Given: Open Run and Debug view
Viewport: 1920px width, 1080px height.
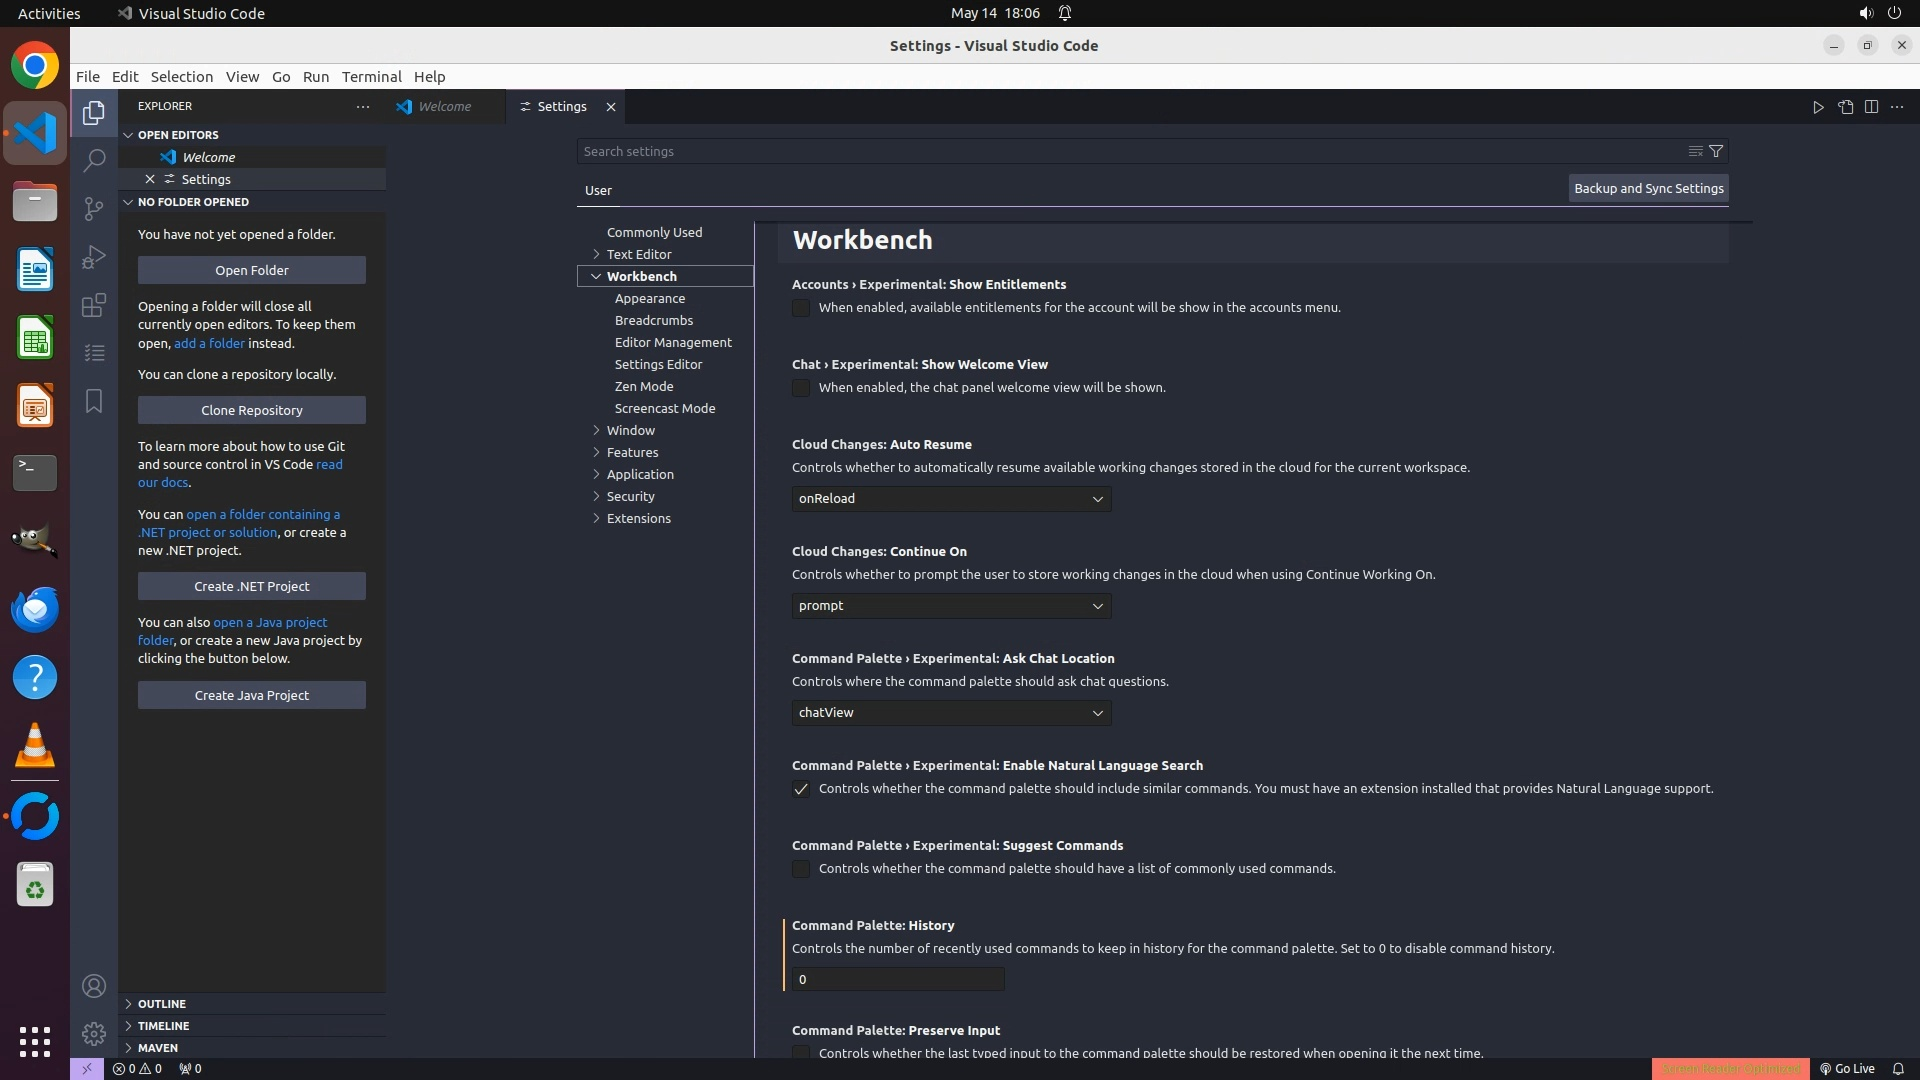Looking at the screenshot, I should [94, 257].
